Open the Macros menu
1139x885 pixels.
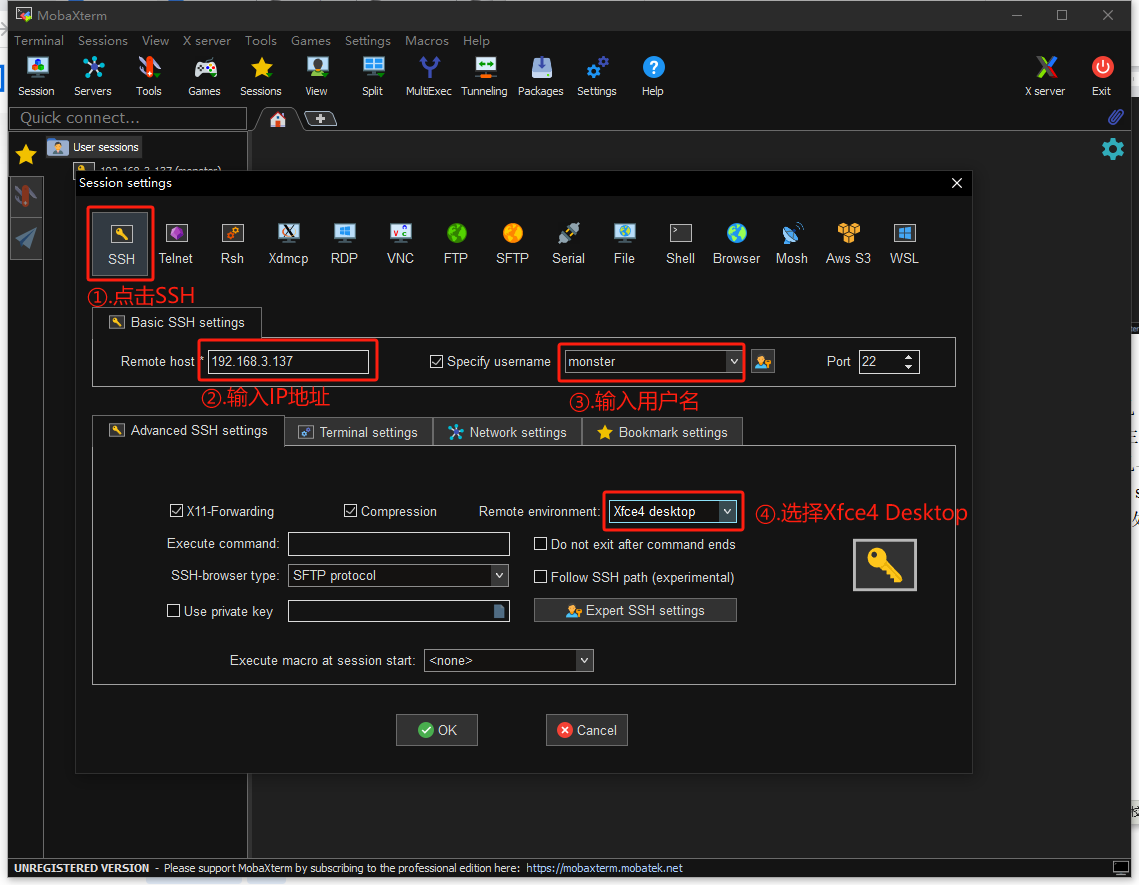pyautogui.click(x=426, y=41)
